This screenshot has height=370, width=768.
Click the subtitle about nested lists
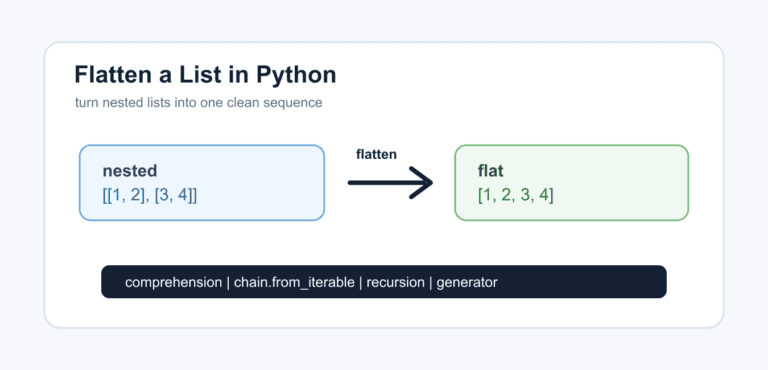pos(198,103)
